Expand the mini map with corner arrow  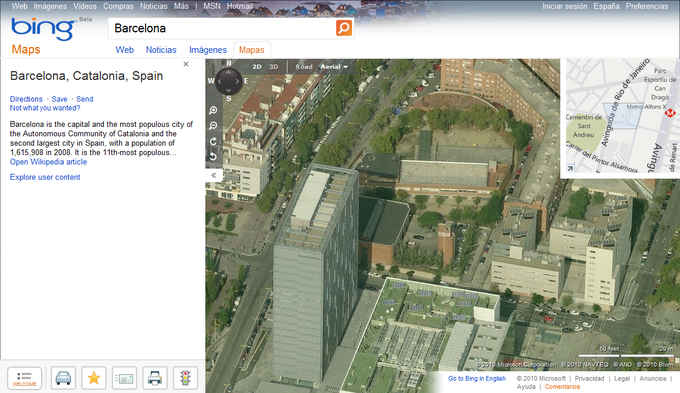click(570, 168)
